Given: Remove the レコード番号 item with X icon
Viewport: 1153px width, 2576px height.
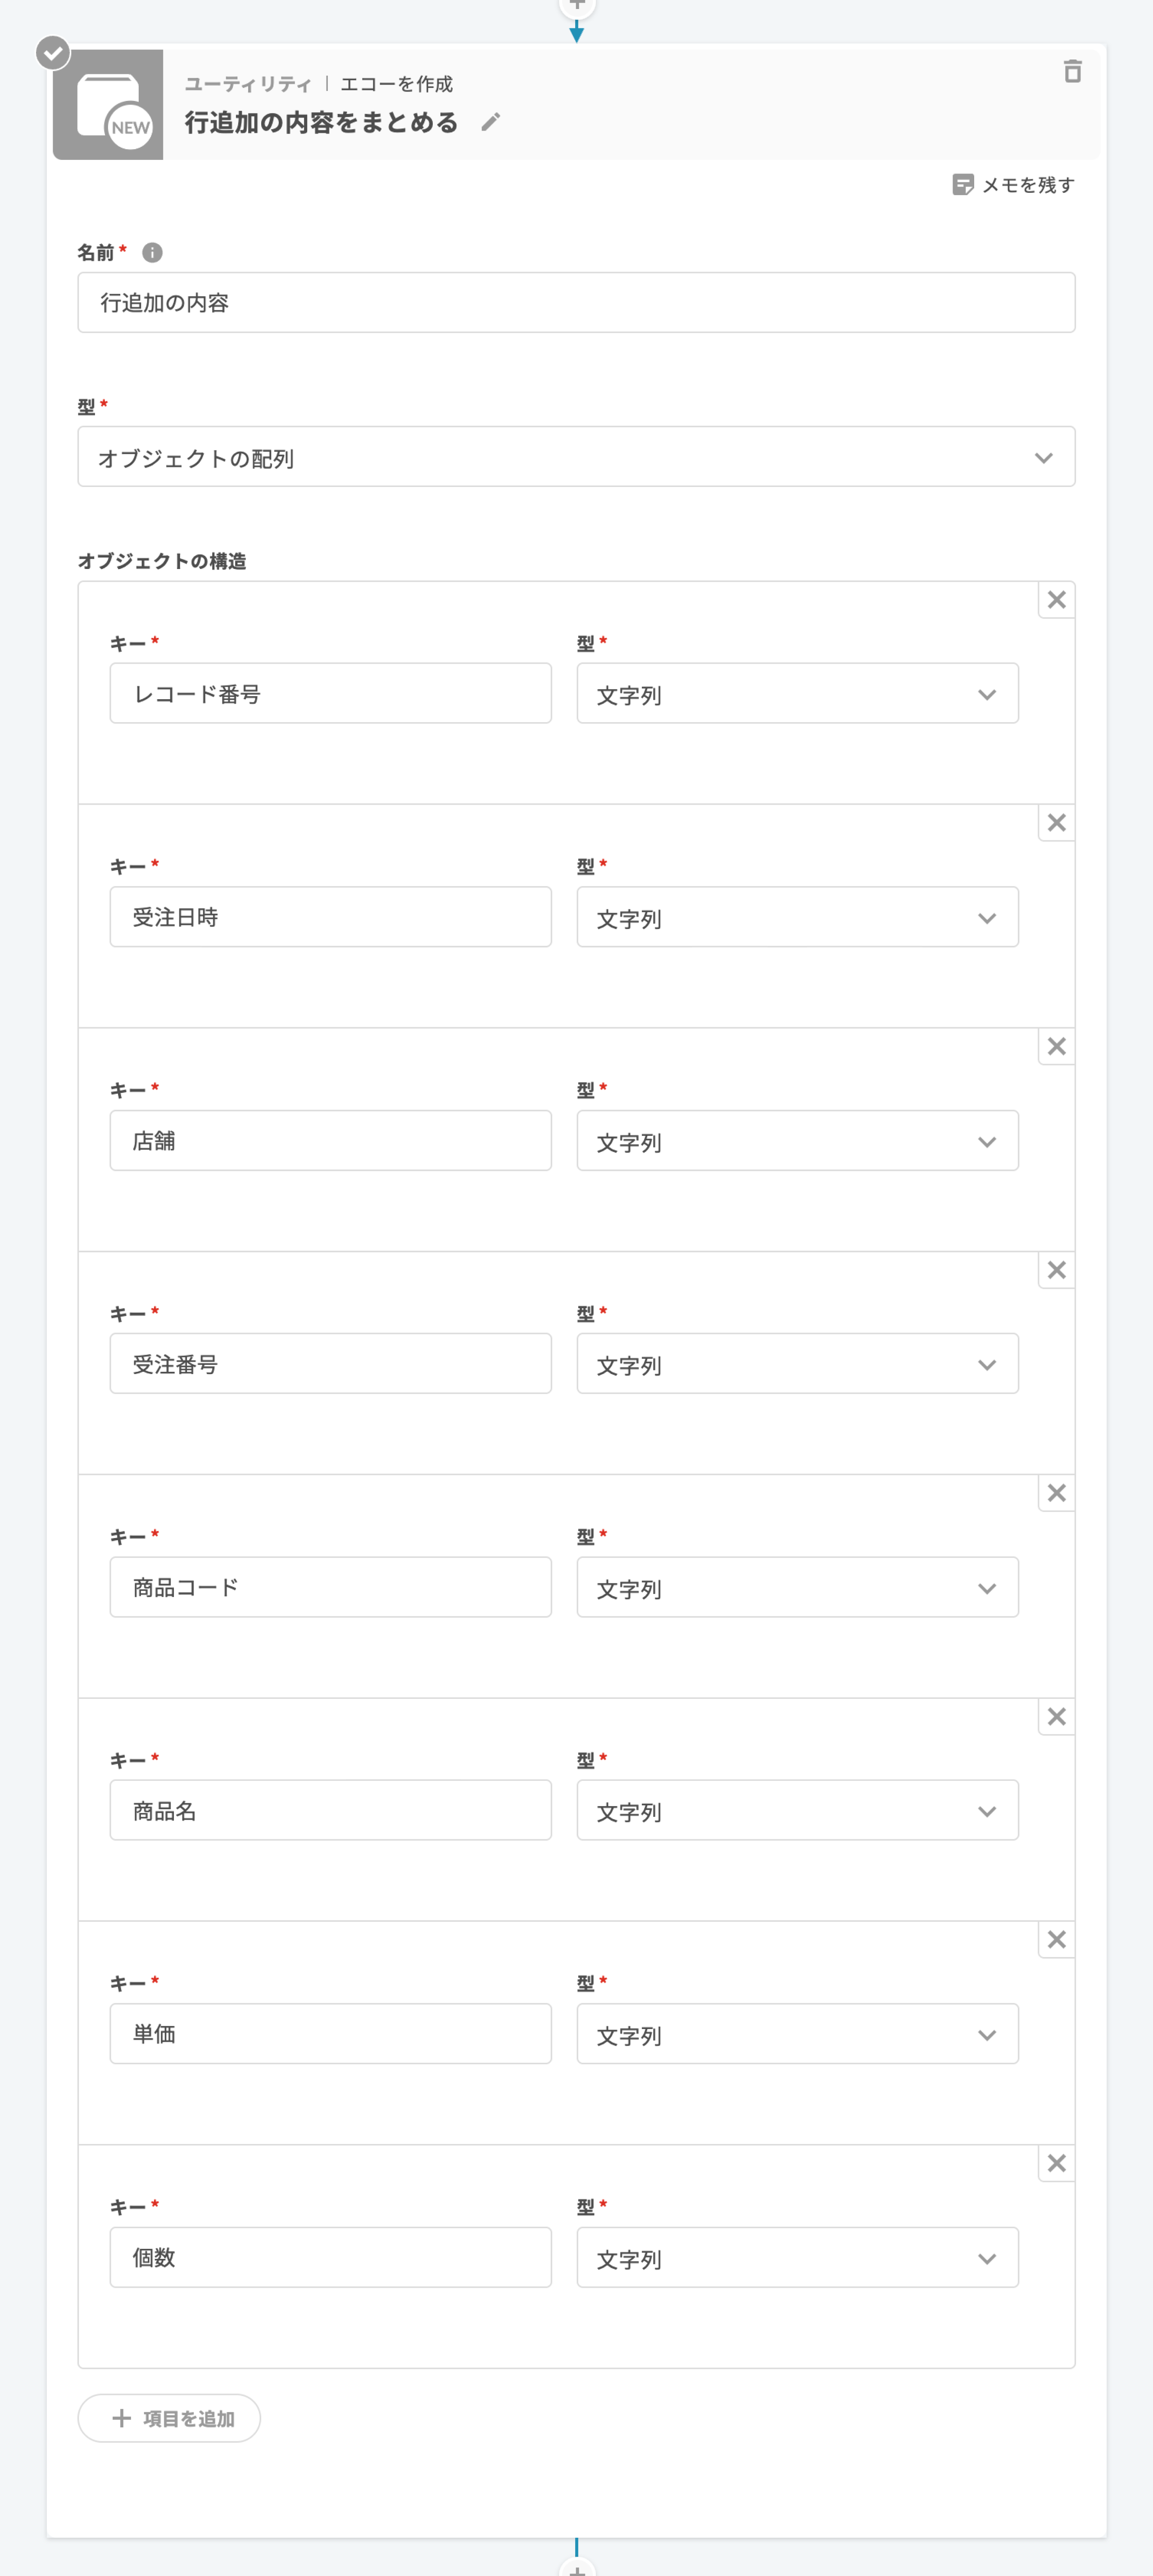Looking at the screenshot, I should pyautogui.click(x=1056, y=600).
